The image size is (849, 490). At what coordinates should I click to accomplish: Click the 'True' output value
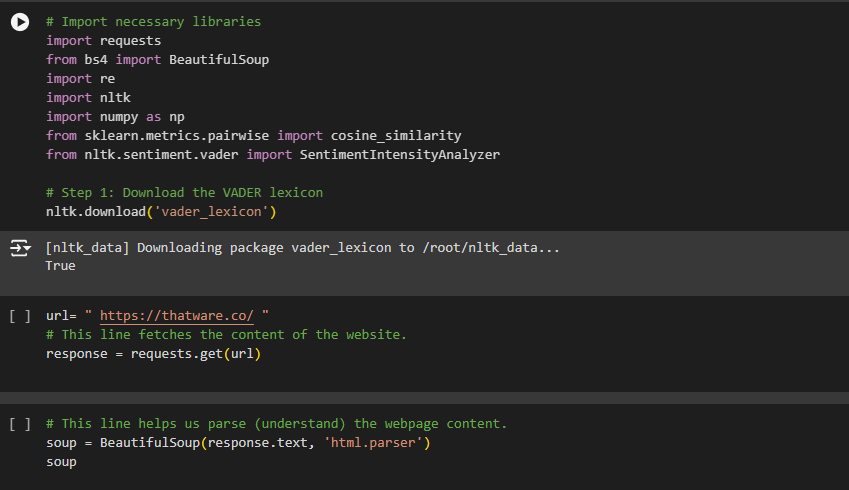[61, 266]
